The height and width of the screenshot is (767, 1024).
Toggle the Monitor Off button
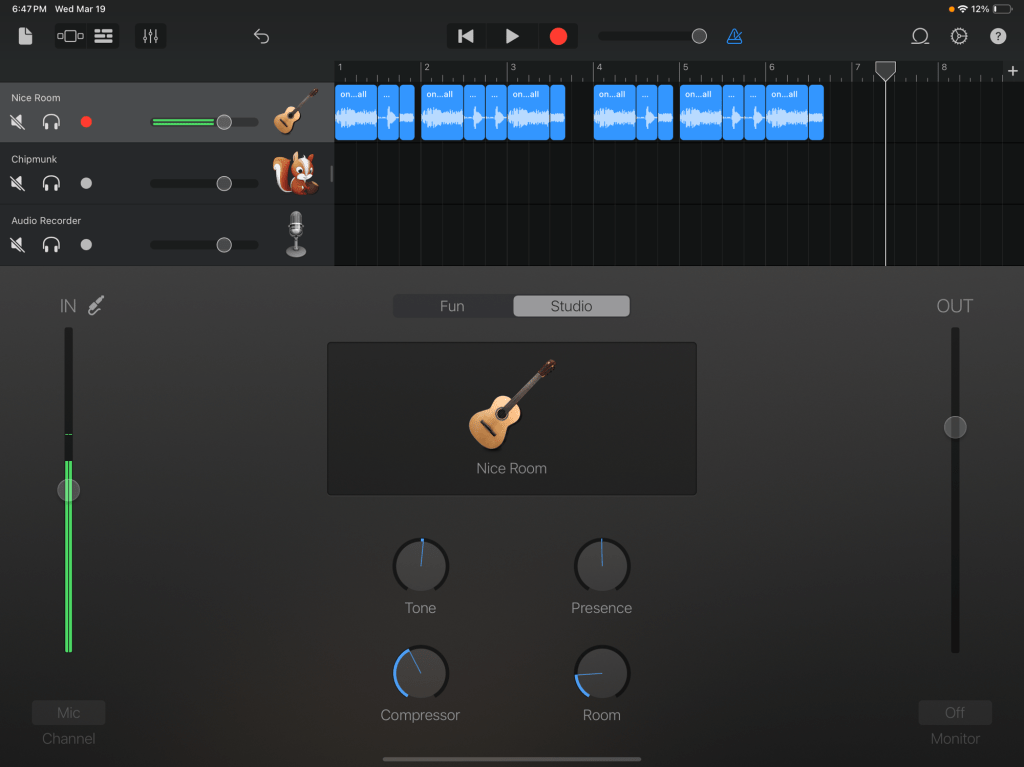point(954,713)
